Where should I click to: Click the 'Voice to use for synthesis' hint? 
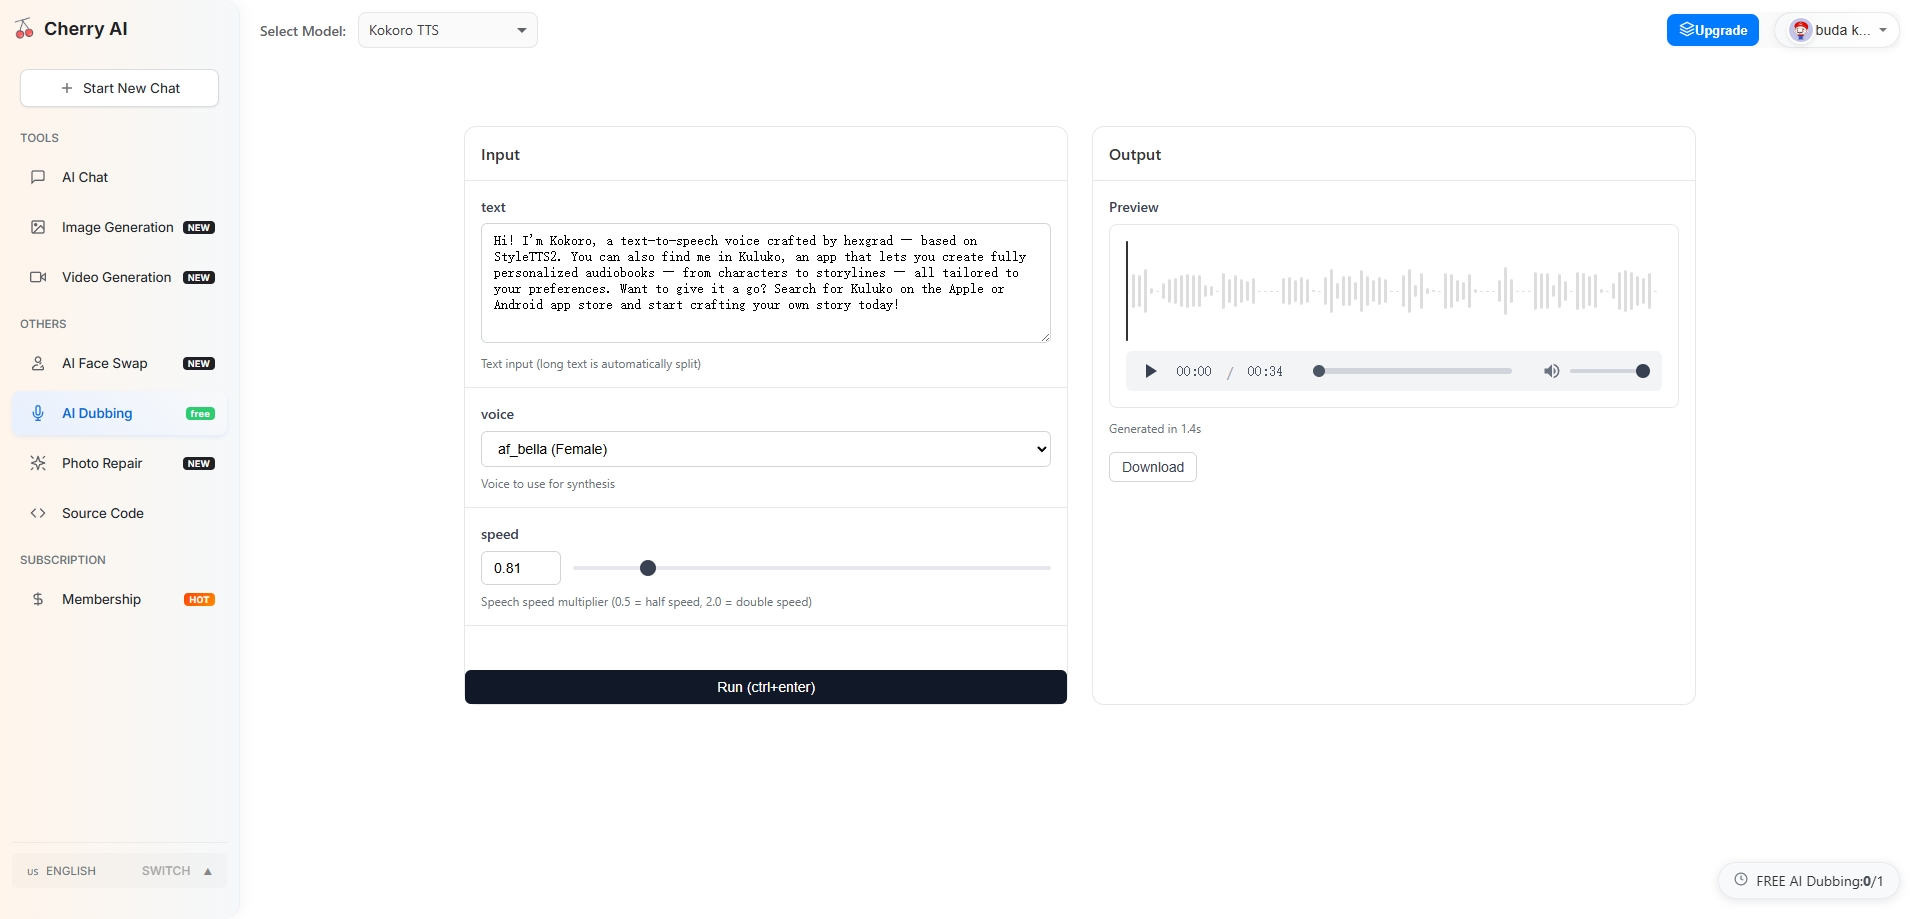548,484
